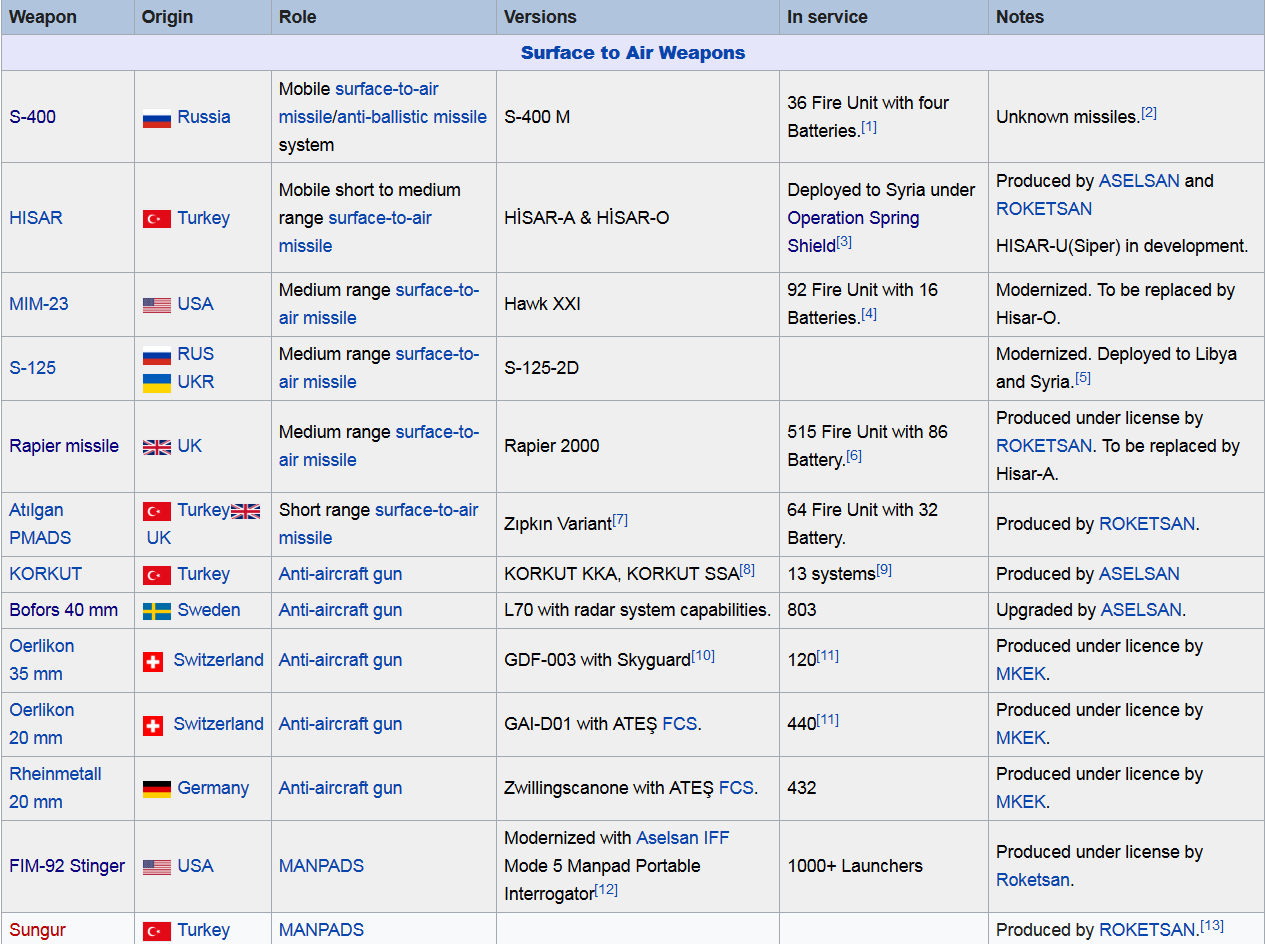Click the Russia flag in the S-400 row
This screenshot has width=1265, height=944.
[x=157, y=118]
